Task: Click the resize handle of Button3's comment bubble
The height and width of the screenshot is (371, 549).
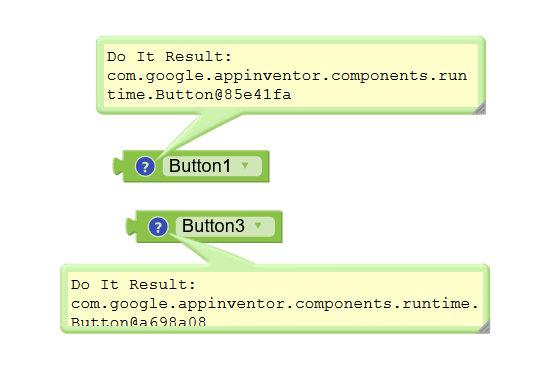Action: (483, 327)
